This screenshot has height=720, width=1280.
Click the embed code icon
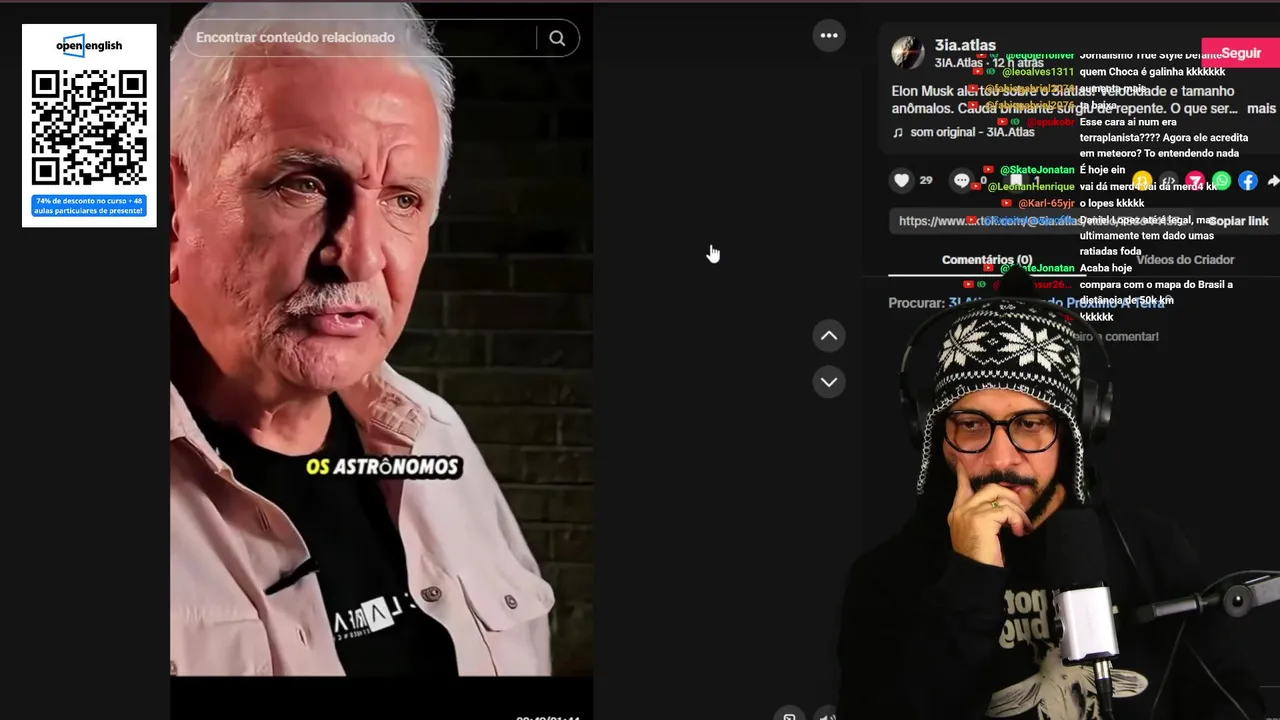pos(1168,181)
